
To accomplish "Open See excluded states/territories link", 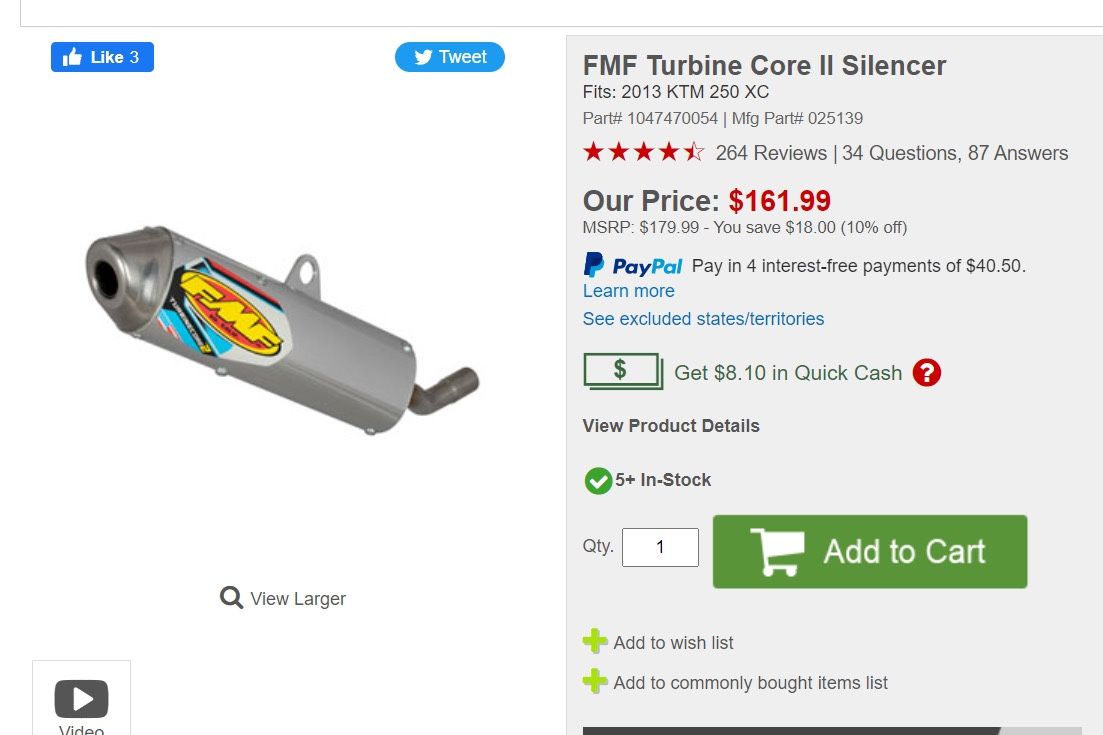I will [x=703, y=319].
